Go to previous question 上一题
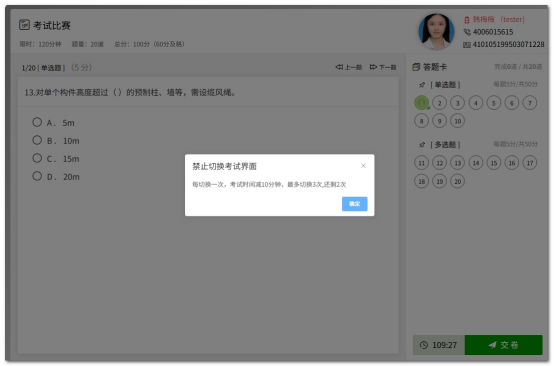This screenshot has height=366, width=554. click(x=349, y=67)
